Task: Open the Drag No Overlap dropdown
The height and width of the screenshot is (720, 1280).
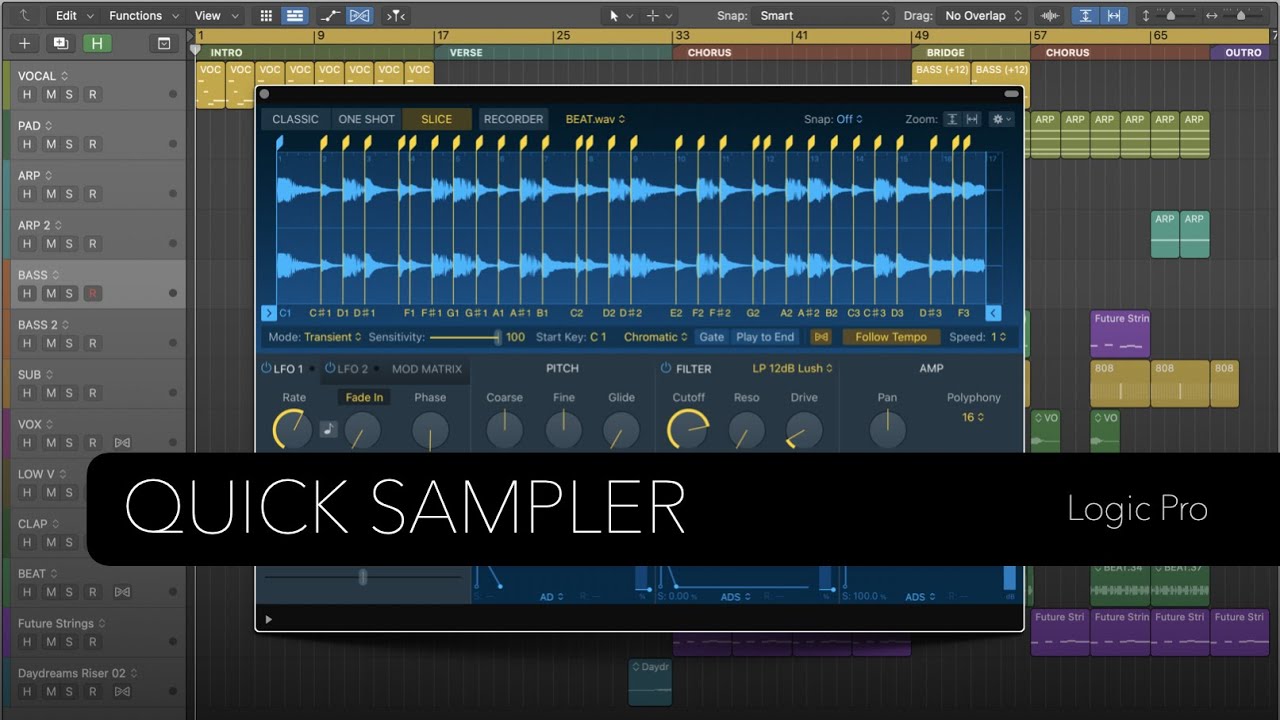Action: [984, 15]
